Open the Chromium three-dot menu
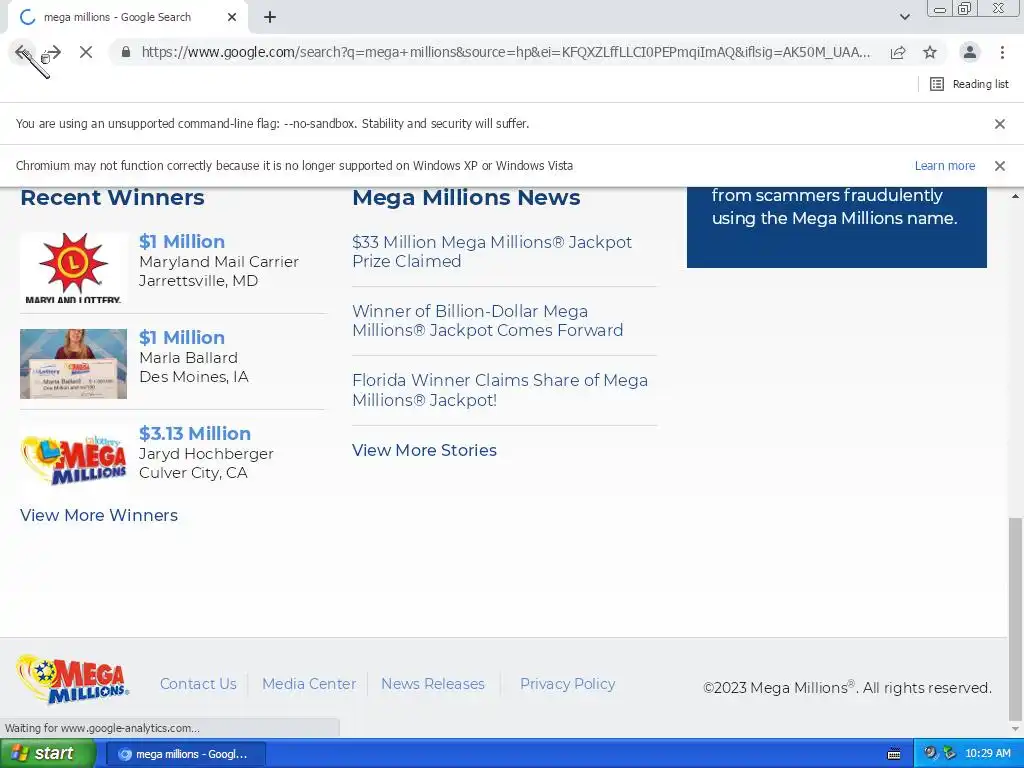The width and height of the screenshot is (1024, 768). tap(1002, 52)
